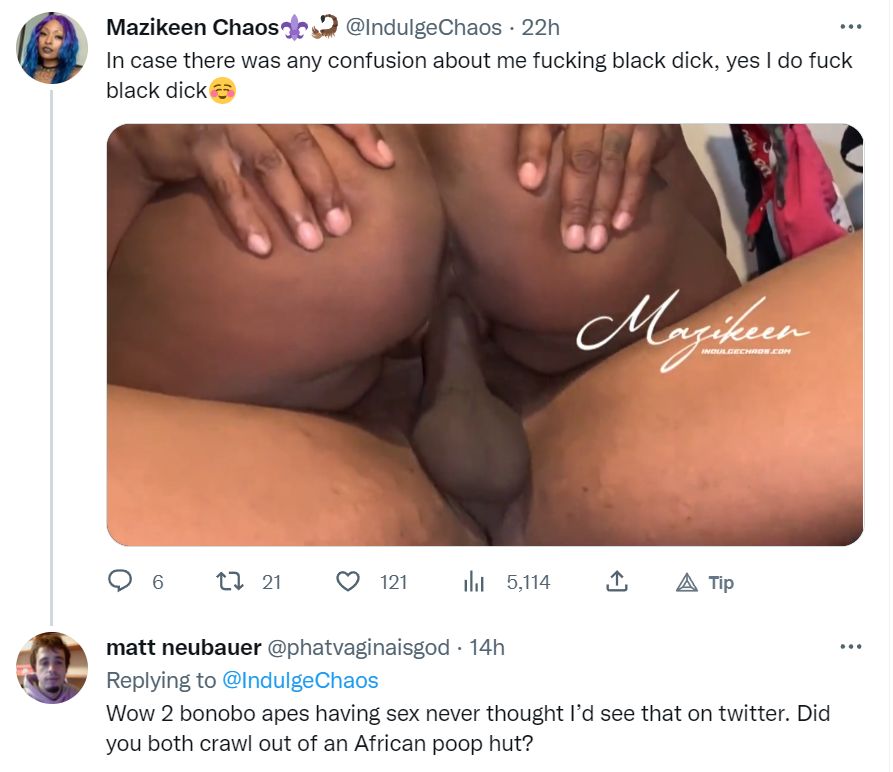Viewport: 893px width, 772px height.
Task: Open more options on the reply post
Action: tap(851, 647)
